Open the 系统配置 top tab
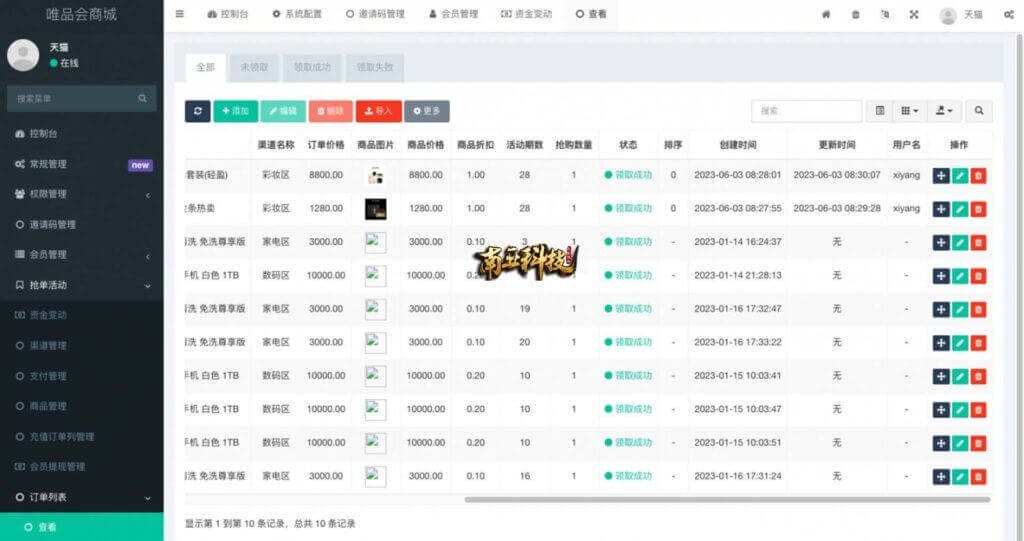The width and height of the screenshot is (1024, 541). [297, 14]
